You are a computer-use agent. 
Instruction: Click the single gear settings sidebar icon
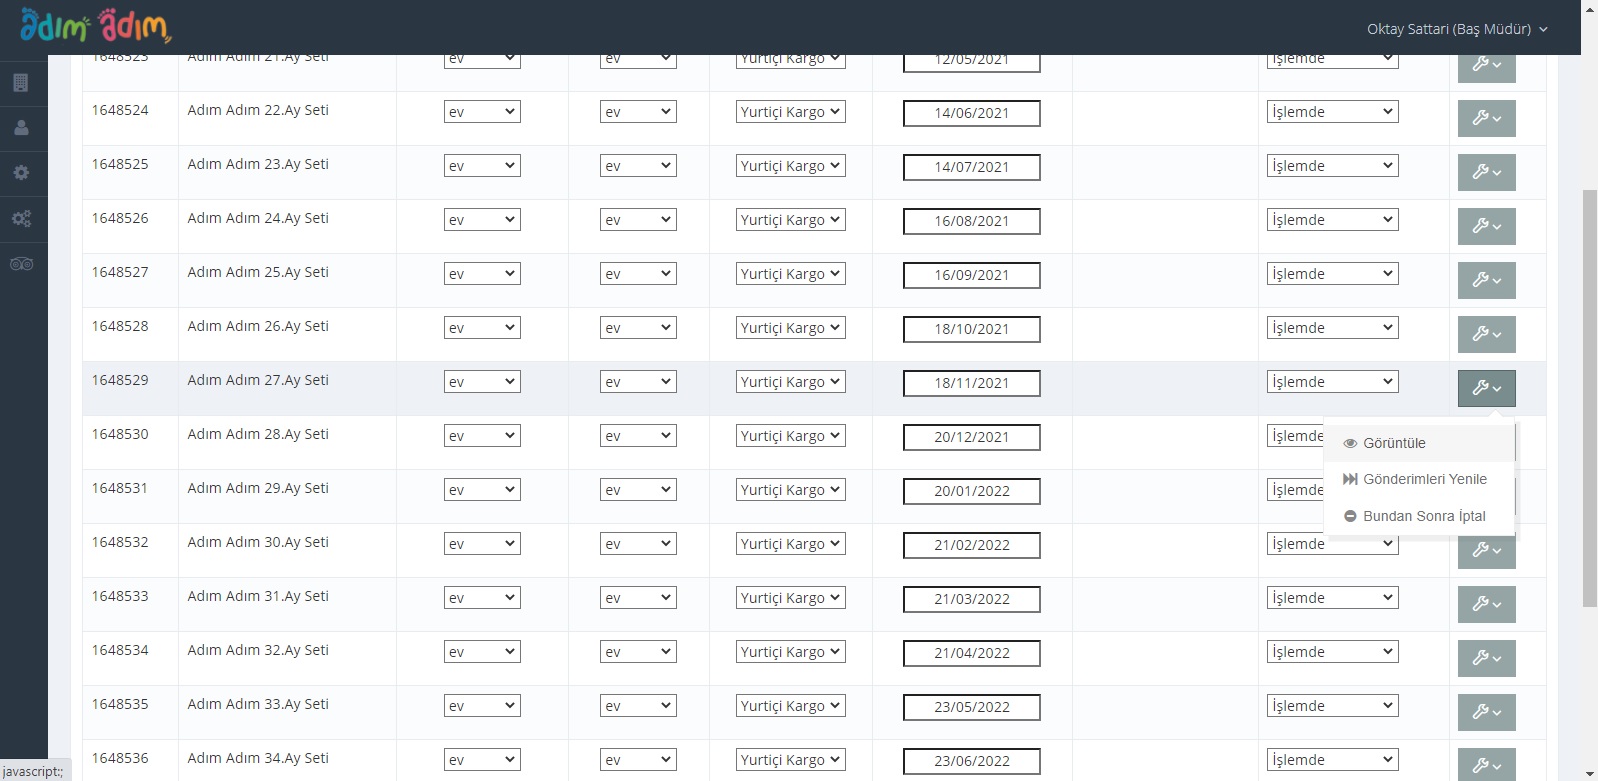click(21, 173)
